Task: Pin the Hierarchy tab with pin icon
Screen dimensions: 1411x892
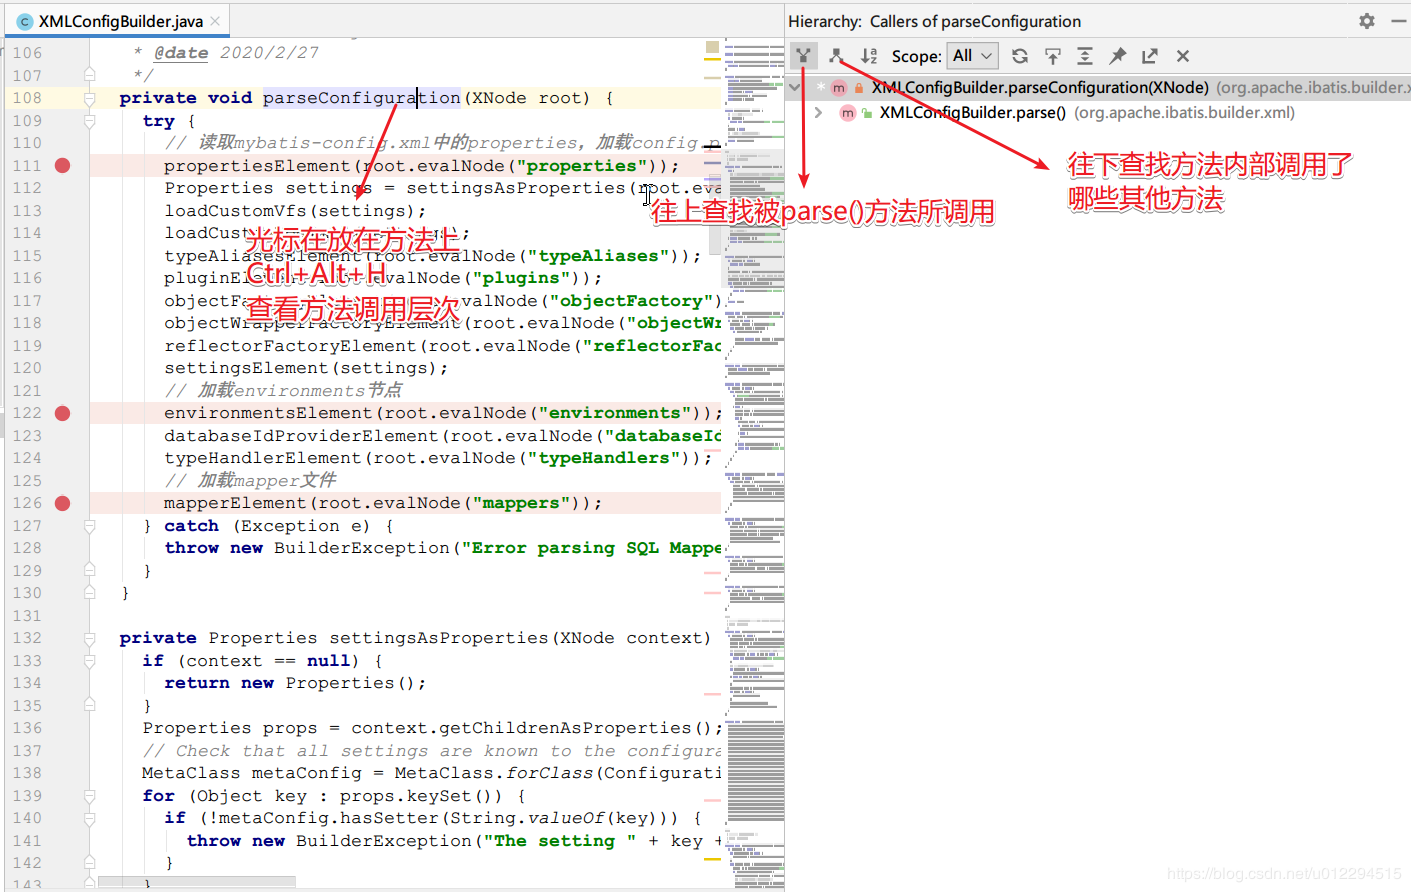Action: pos(1118,56)
